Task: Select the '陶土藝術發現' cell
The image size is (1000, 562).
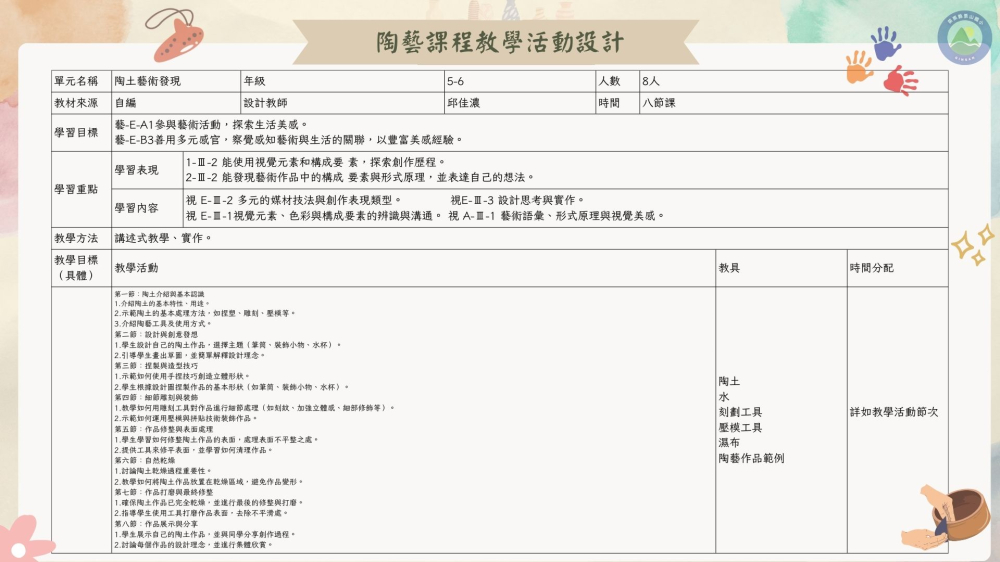Action: [x=175, y=81]
